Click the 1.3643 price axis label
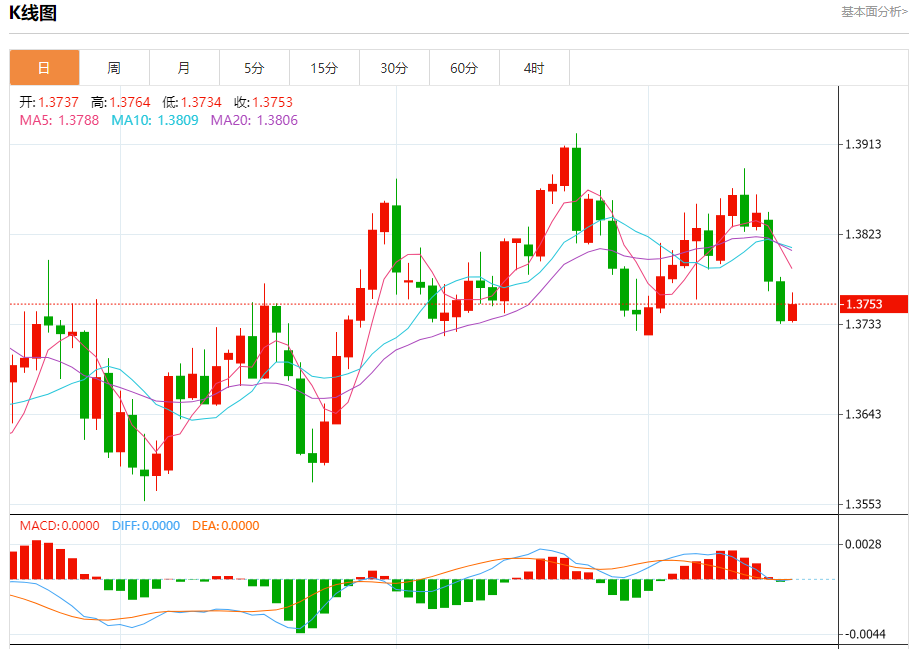911x649 pixels. [864, 414]
